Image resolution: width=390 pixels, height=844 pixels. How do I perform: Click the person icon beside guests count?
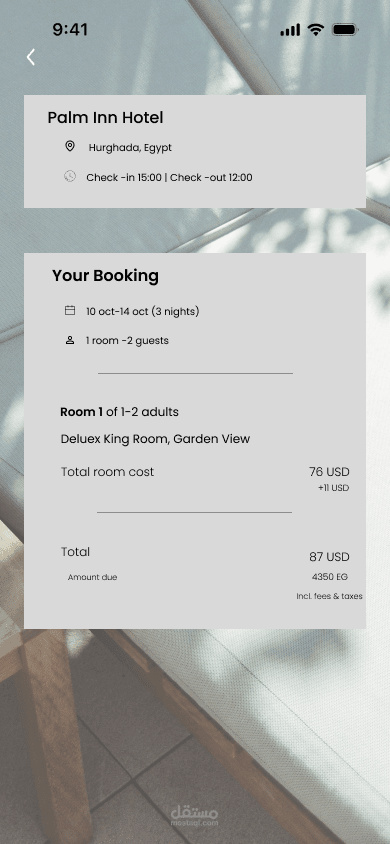(x=70, y=340)
